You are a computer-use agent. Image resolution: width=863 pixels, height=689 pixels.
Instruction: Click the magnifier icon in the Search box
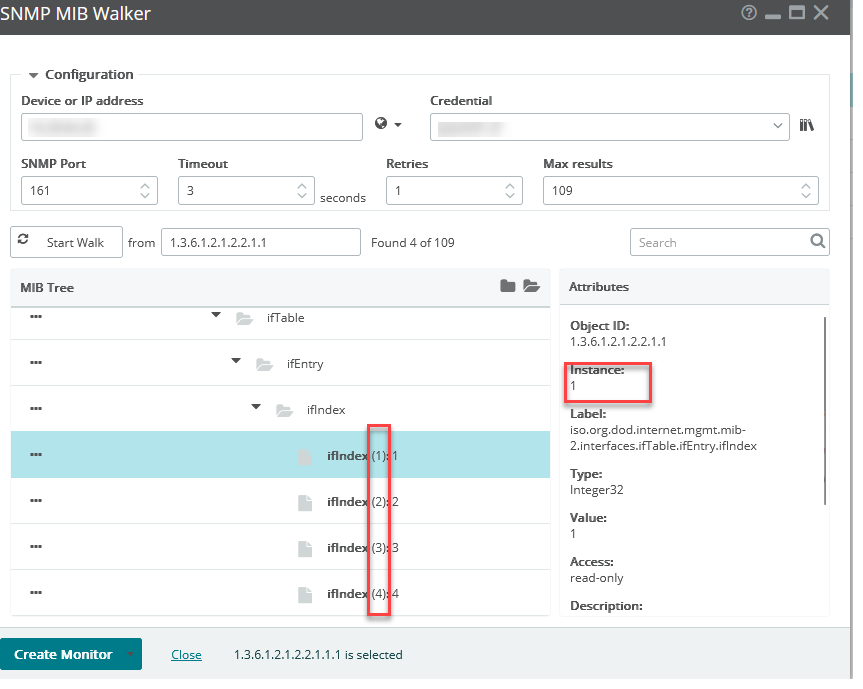point(817,242)
